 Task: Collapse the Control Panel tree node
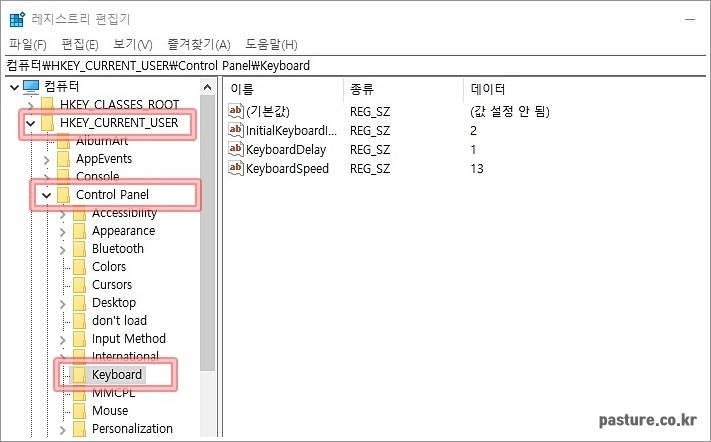point(47,195)
